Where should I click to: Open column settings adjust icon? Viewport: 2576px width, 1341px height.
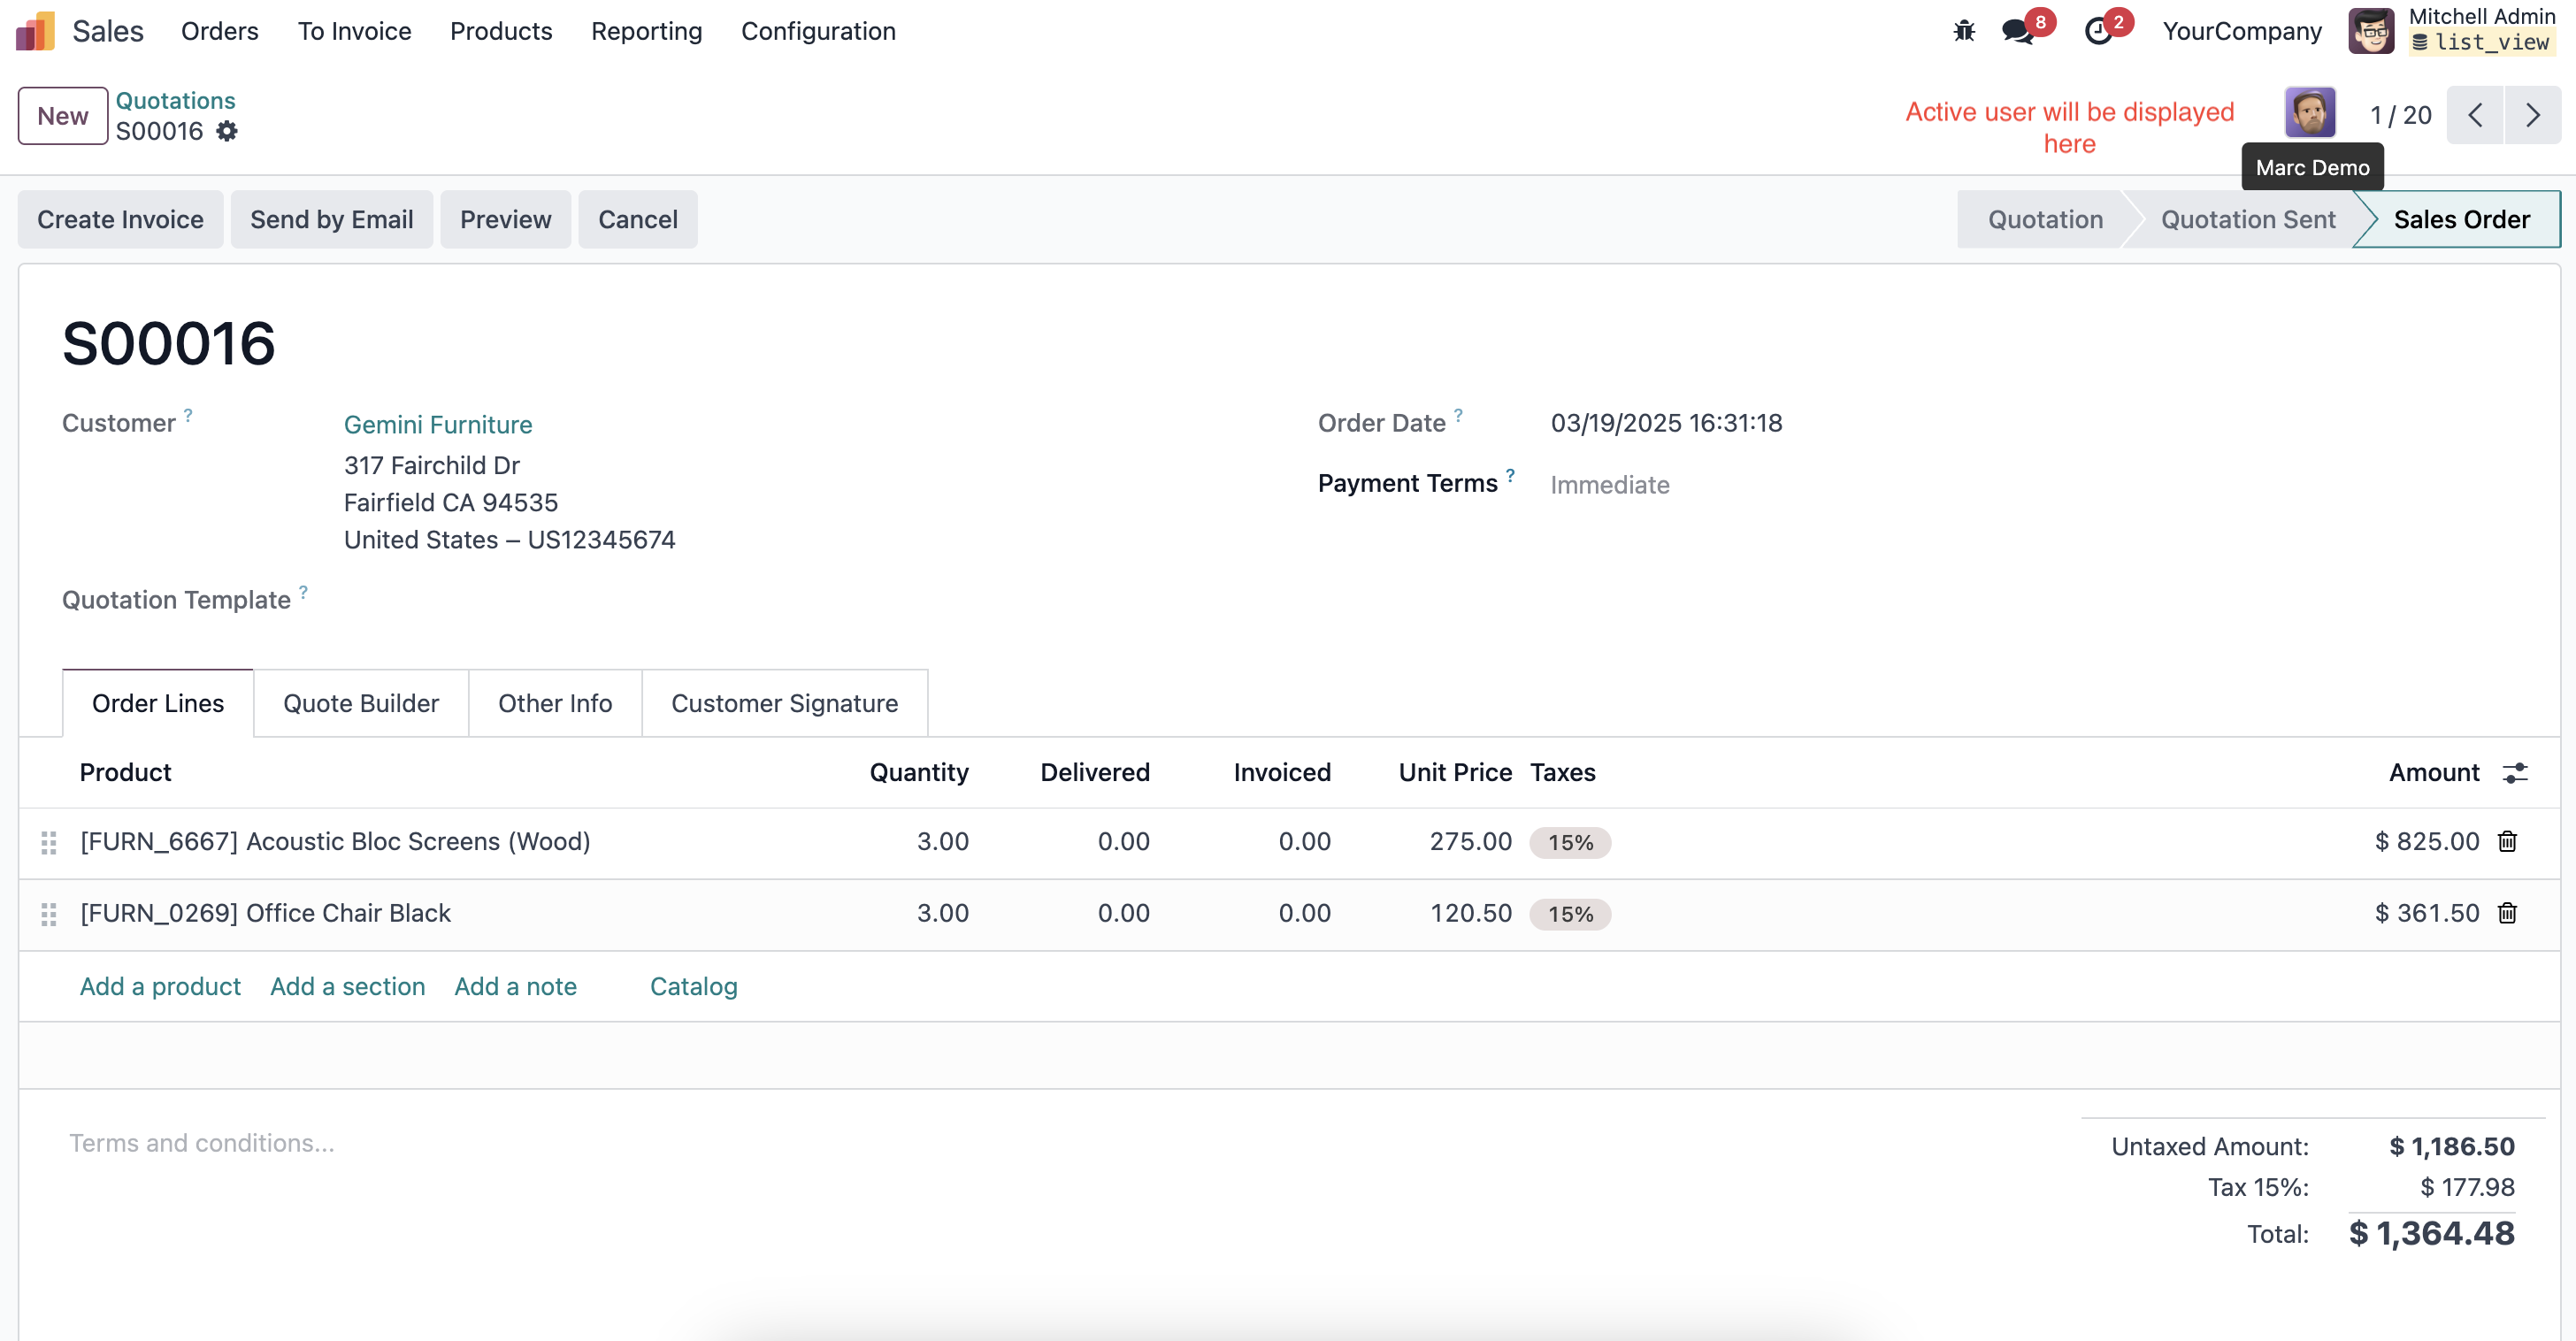[x=2515, y=772]
